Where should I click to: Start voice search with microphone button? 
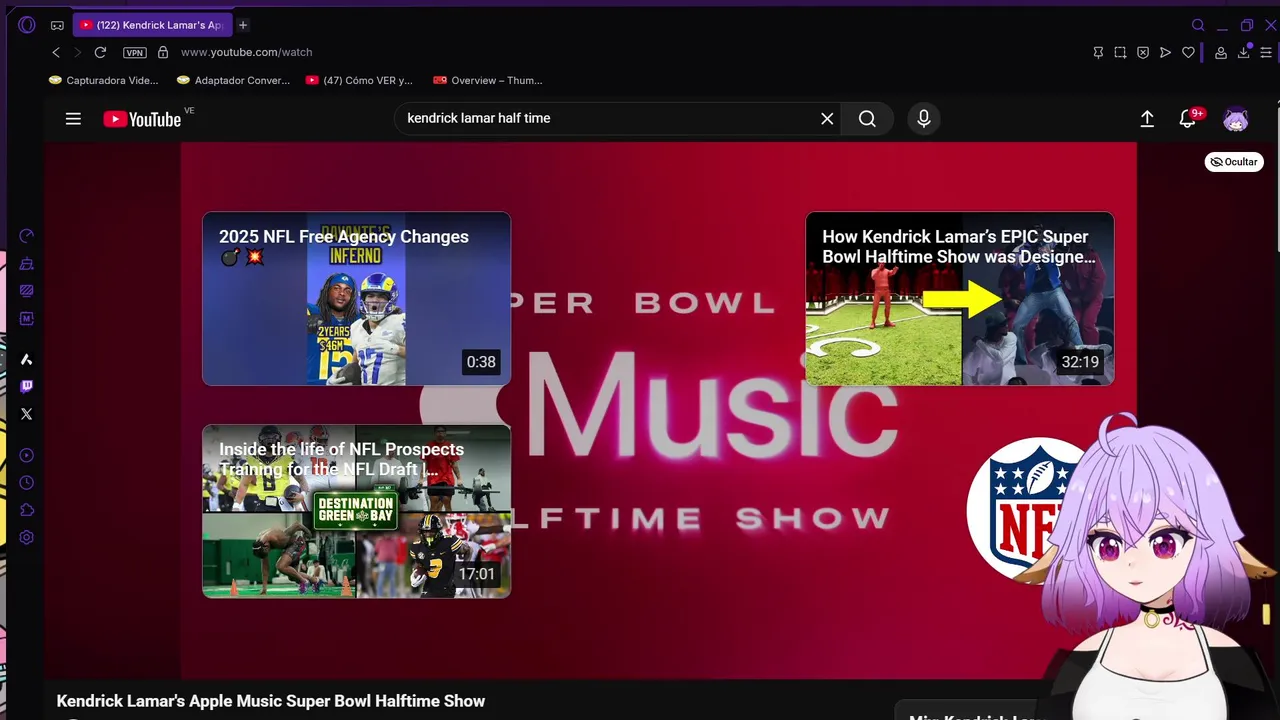click(x=924, y=119)
